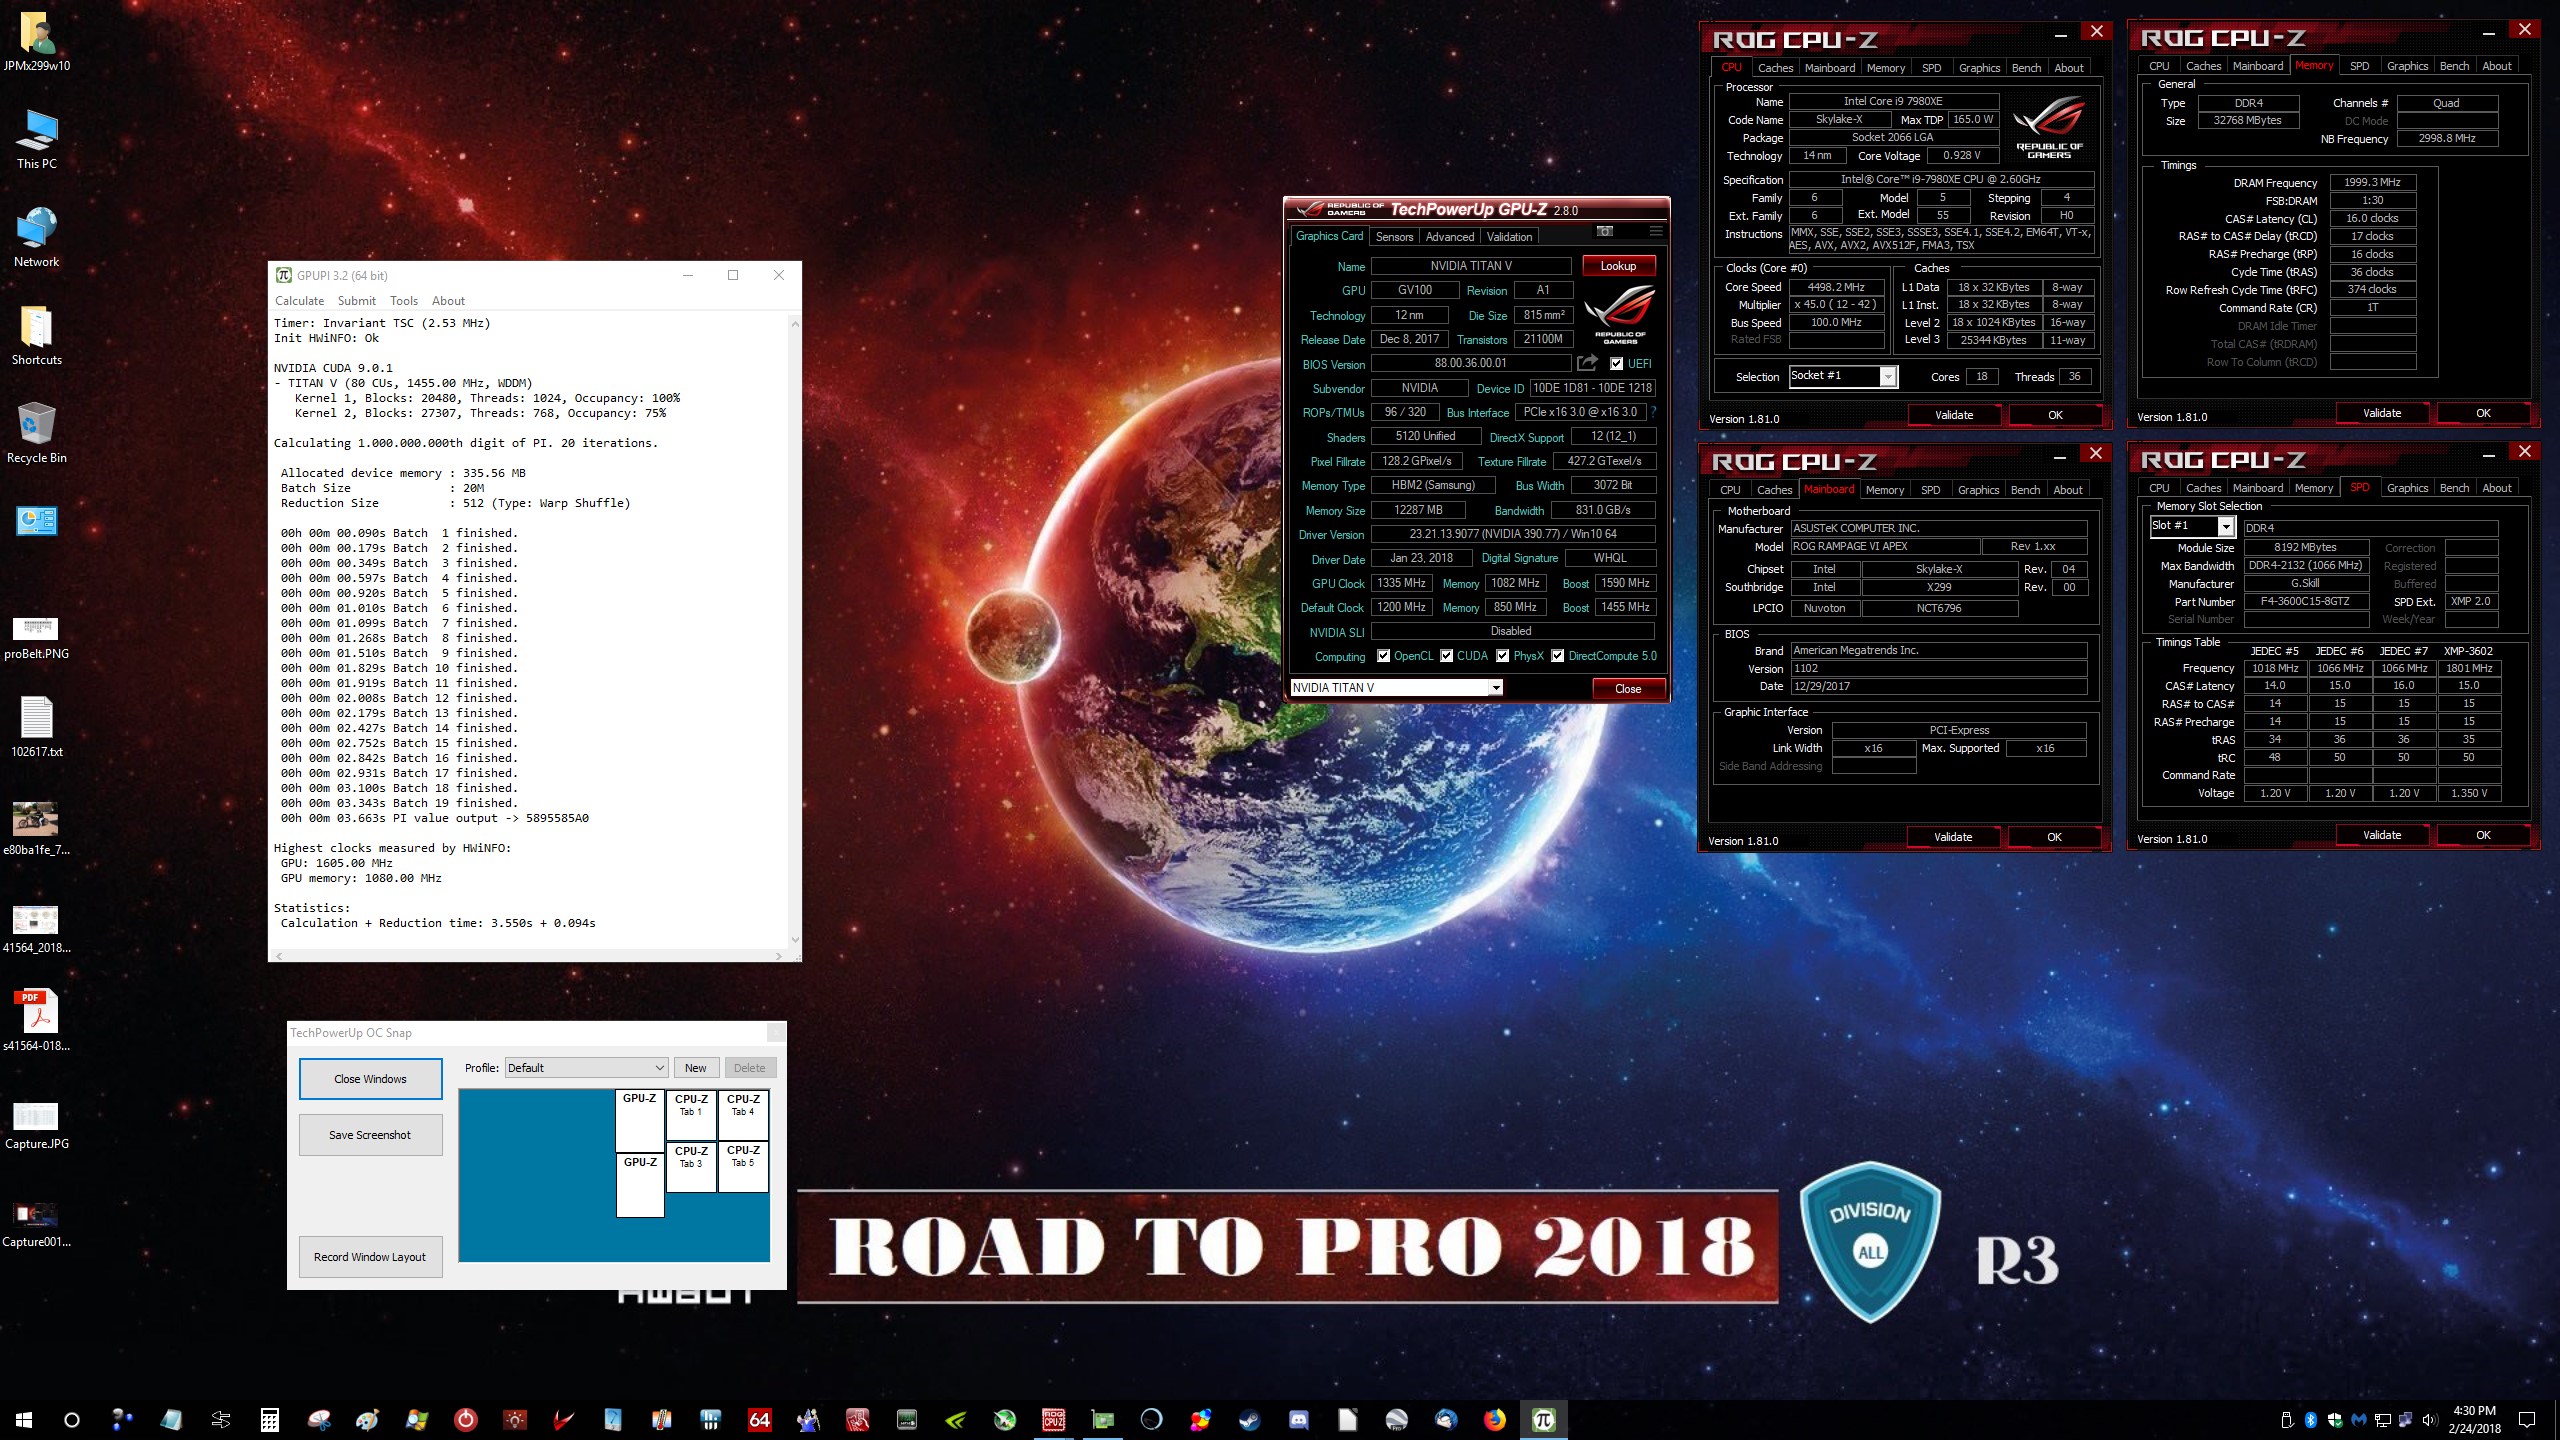The width and height of the screenshot is (2560, 1440).
Task: Click the Lookup button in GPU-Z
Action: coord(1618,266)
